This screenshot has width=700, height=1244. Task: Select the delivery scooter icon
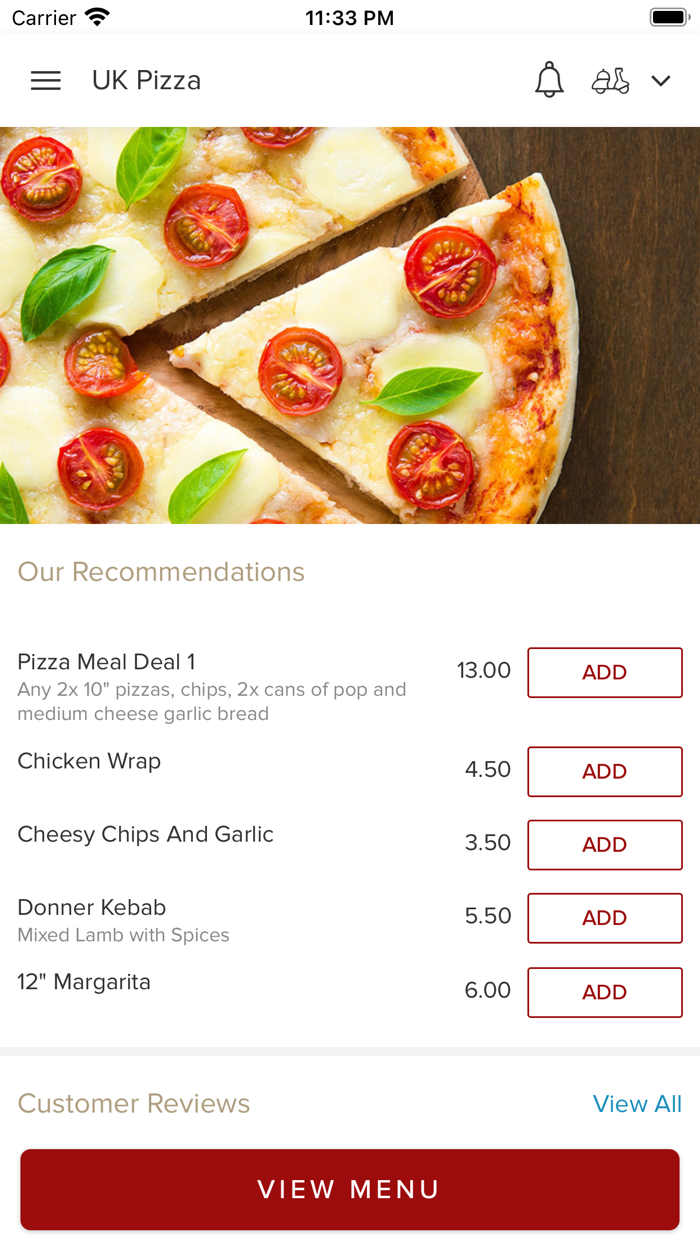tap(610, 80)
